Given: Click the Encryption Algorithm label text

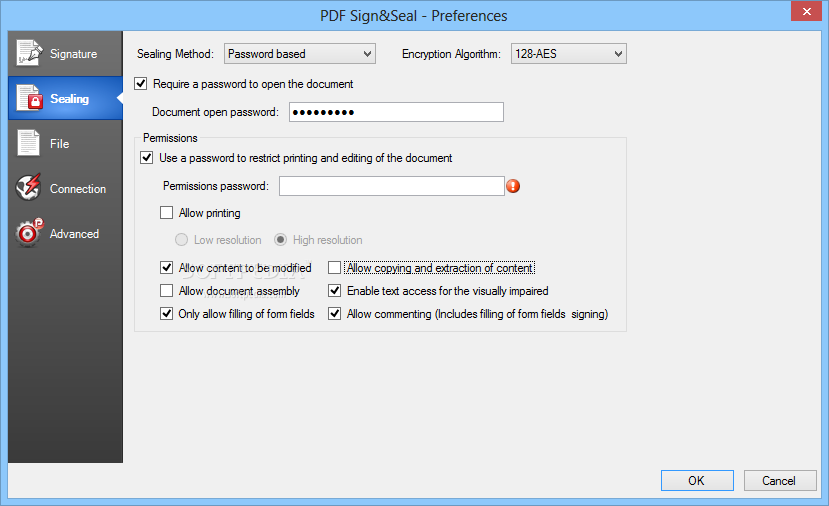Looking at the screenshot, I should point(451,54).
